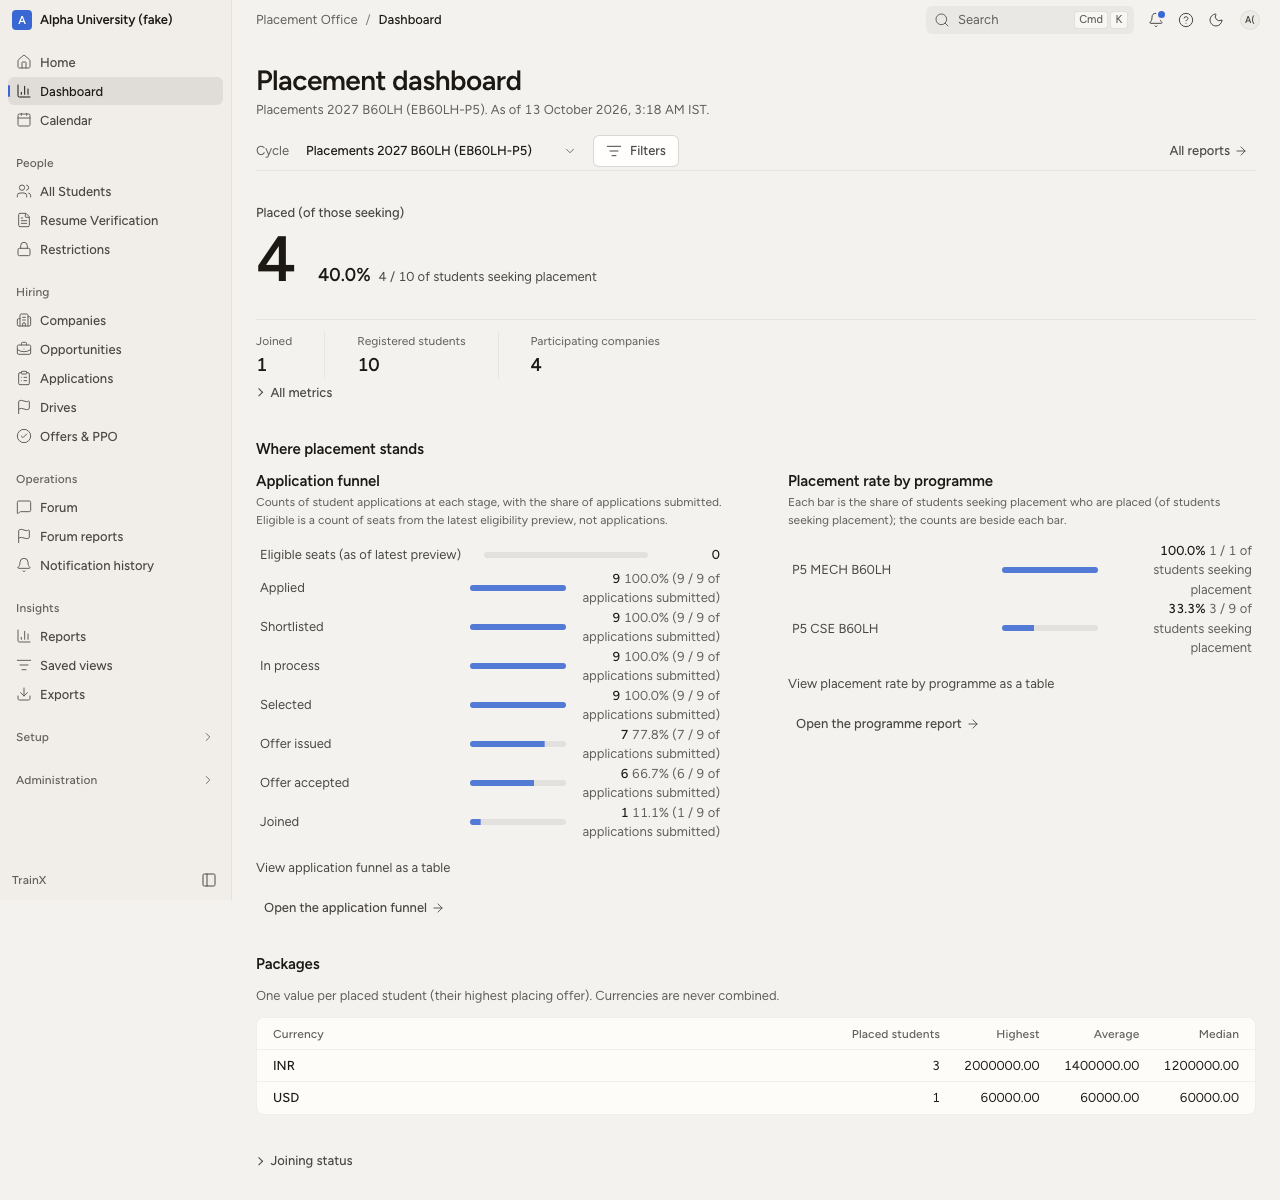This screenshot has height=1200, width=1280.
Task: Click the INR currency row
Action: [756, 1066]
